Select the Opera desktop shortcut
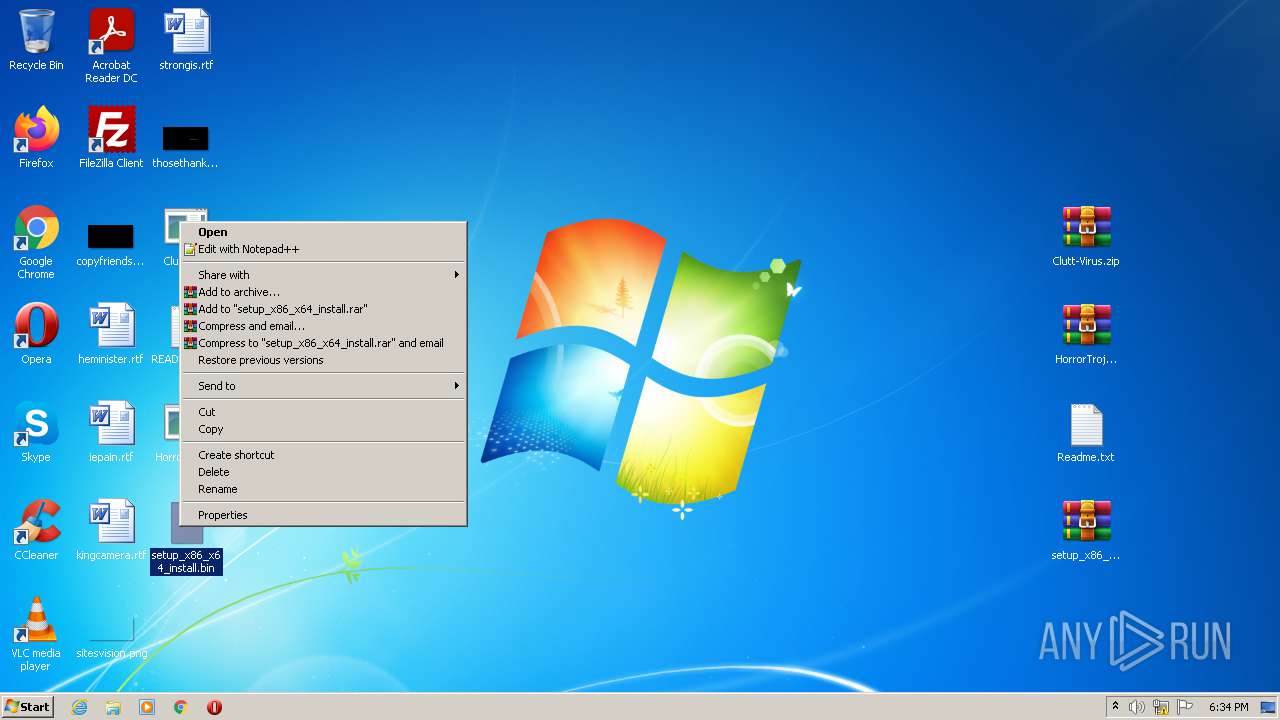The height and width of the screenshot is (720, 1280). pyautogui.click(x=36, y=334)
